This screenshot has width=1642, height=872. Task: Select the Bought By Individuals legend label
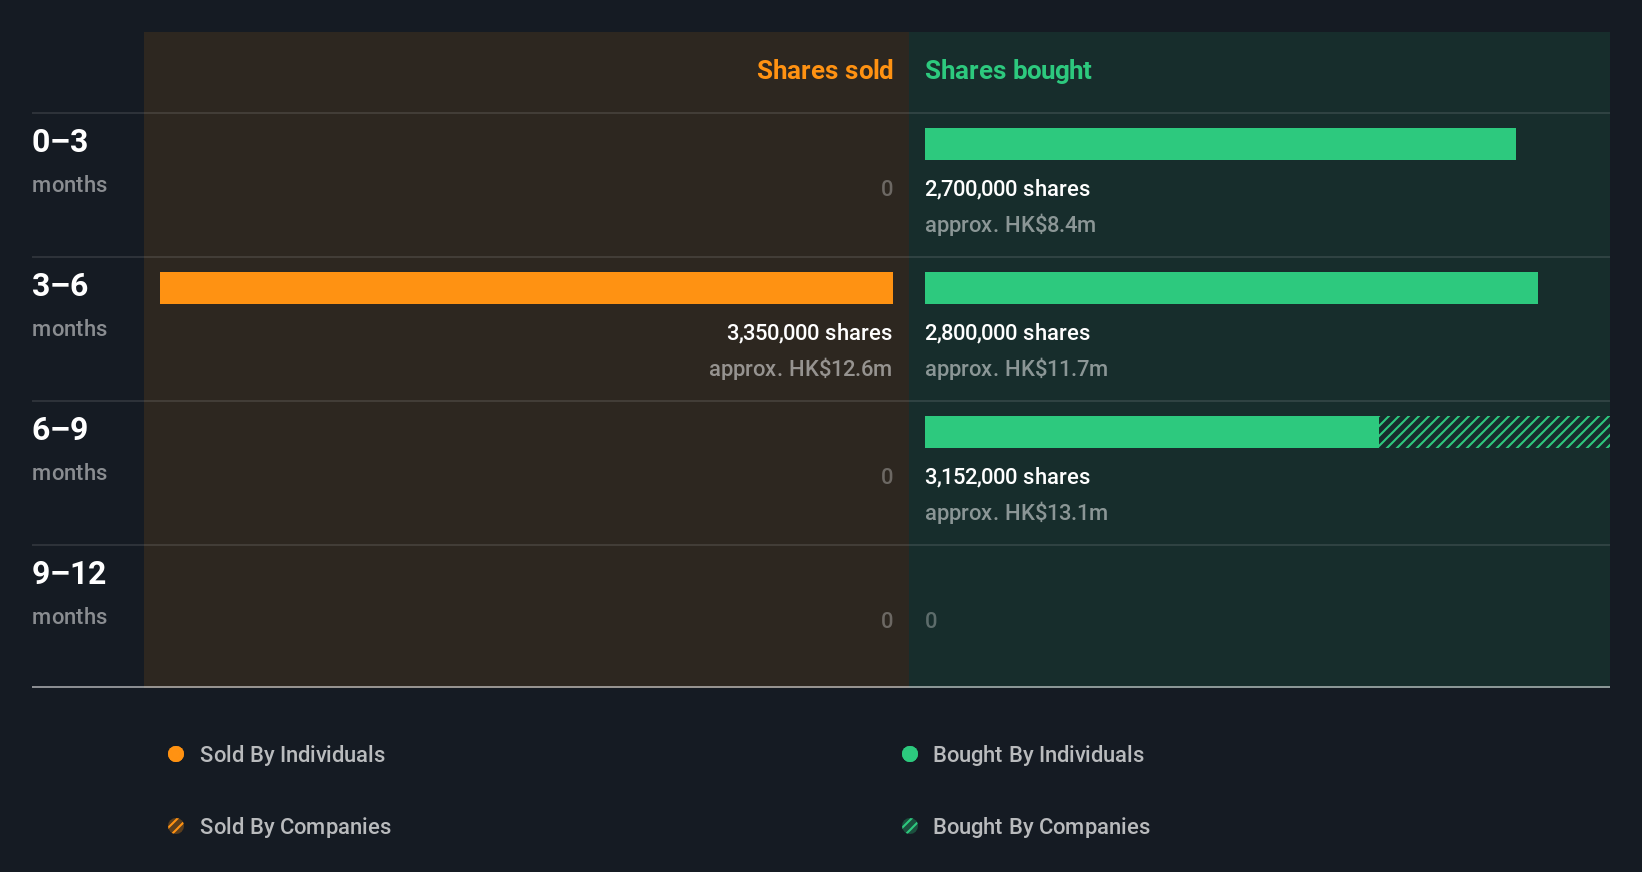(x=1038, y=754)
